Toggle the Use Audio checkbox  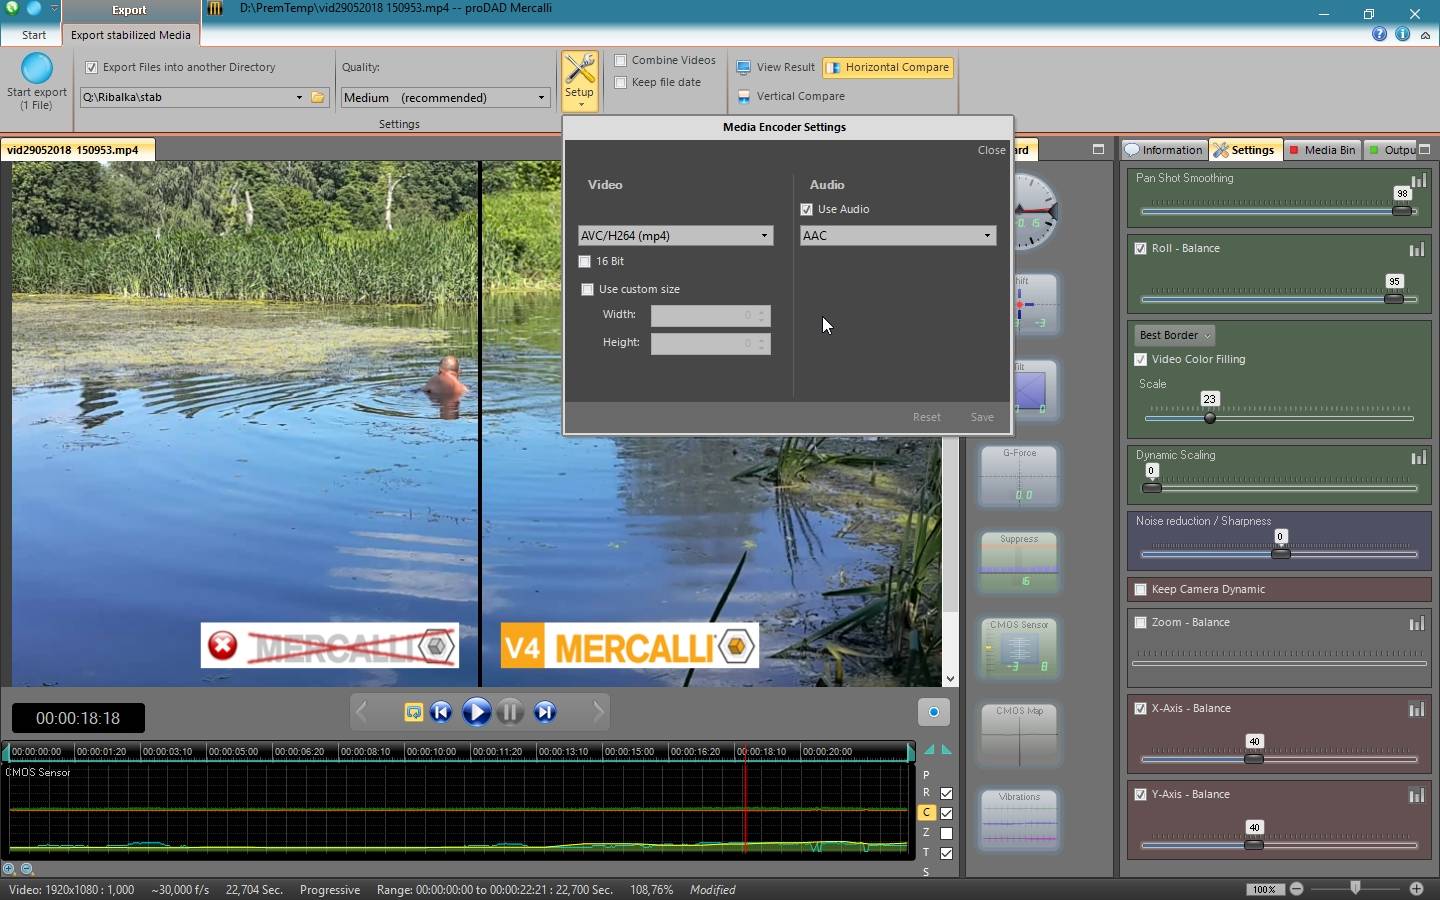(x=807, y=209)
